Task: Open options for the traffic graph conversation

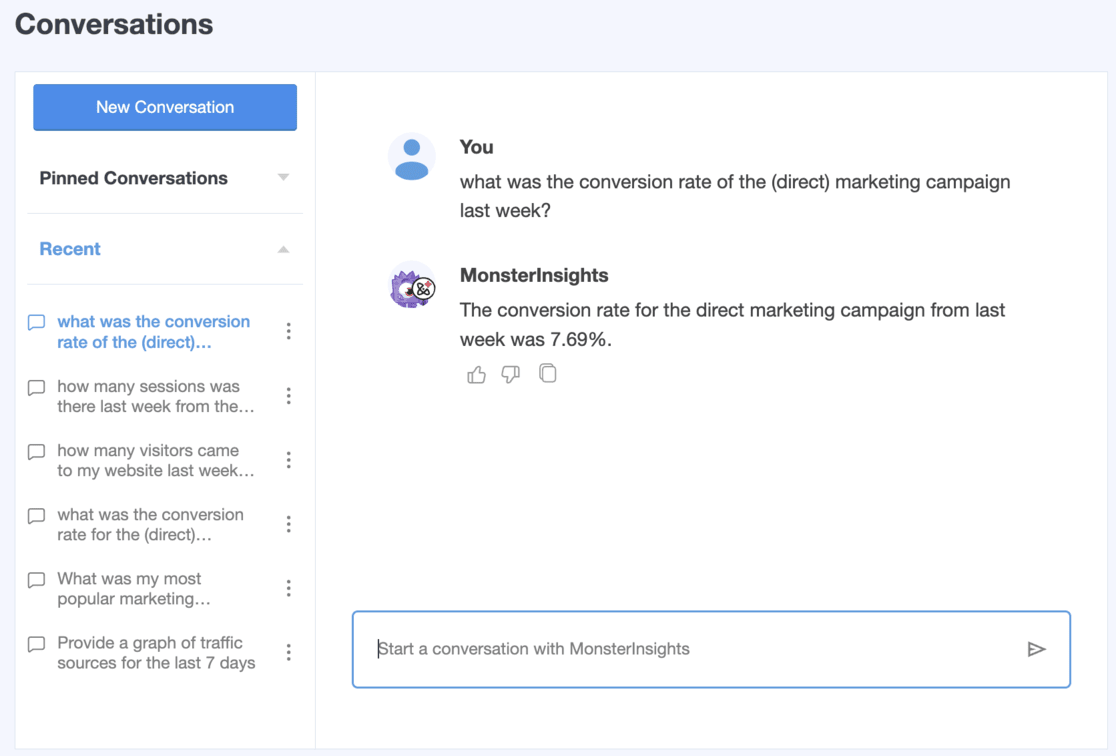Action: pyautogui.click(x=288, y=652)
